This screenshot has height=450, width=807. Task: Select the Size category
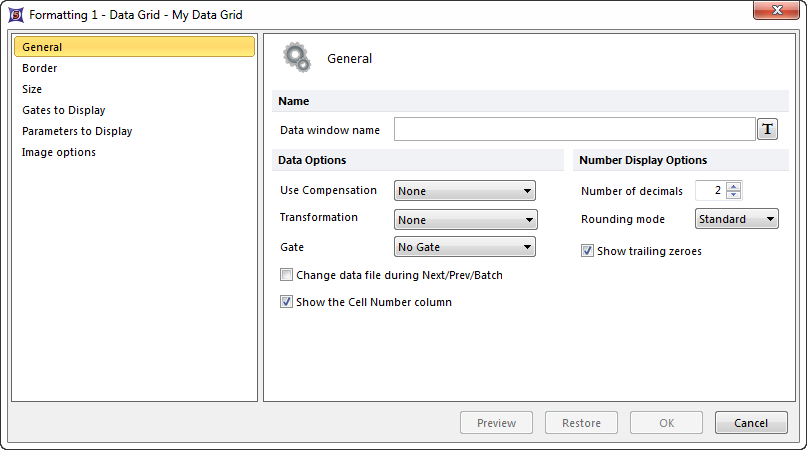pyautogui.click(x=32, y=89)
